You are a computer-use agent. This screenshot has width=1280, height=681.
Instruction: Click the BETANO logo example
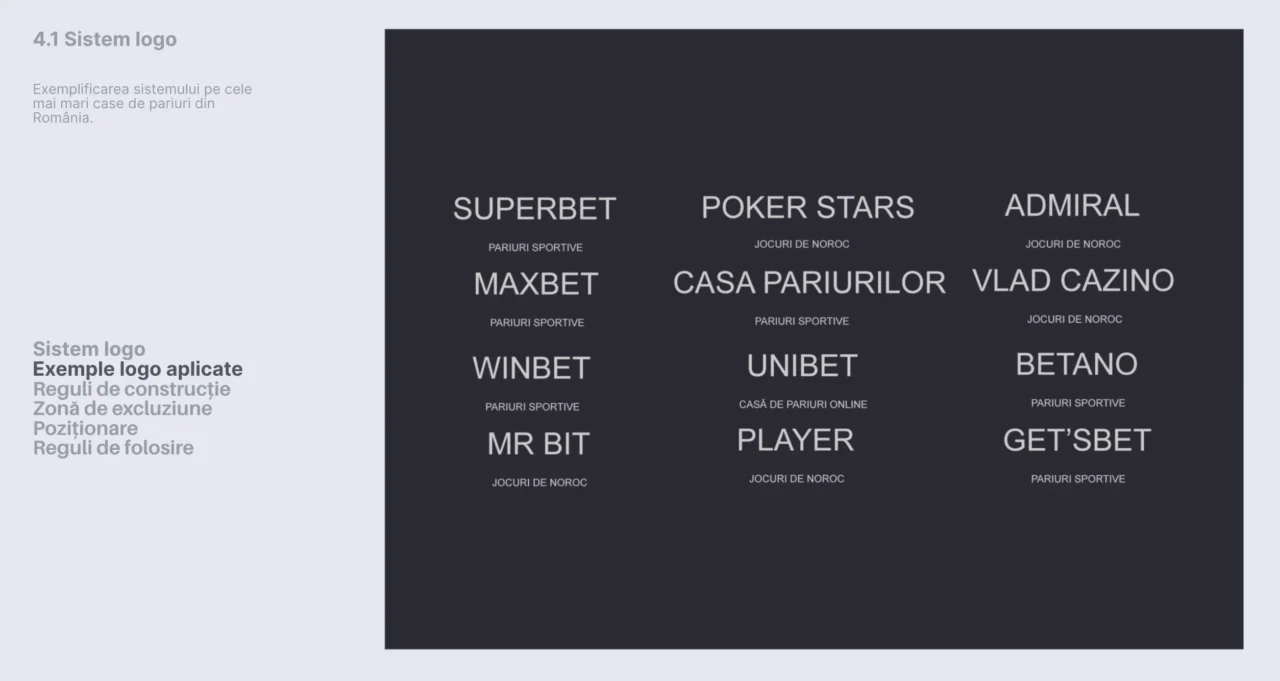point(1076,364)
